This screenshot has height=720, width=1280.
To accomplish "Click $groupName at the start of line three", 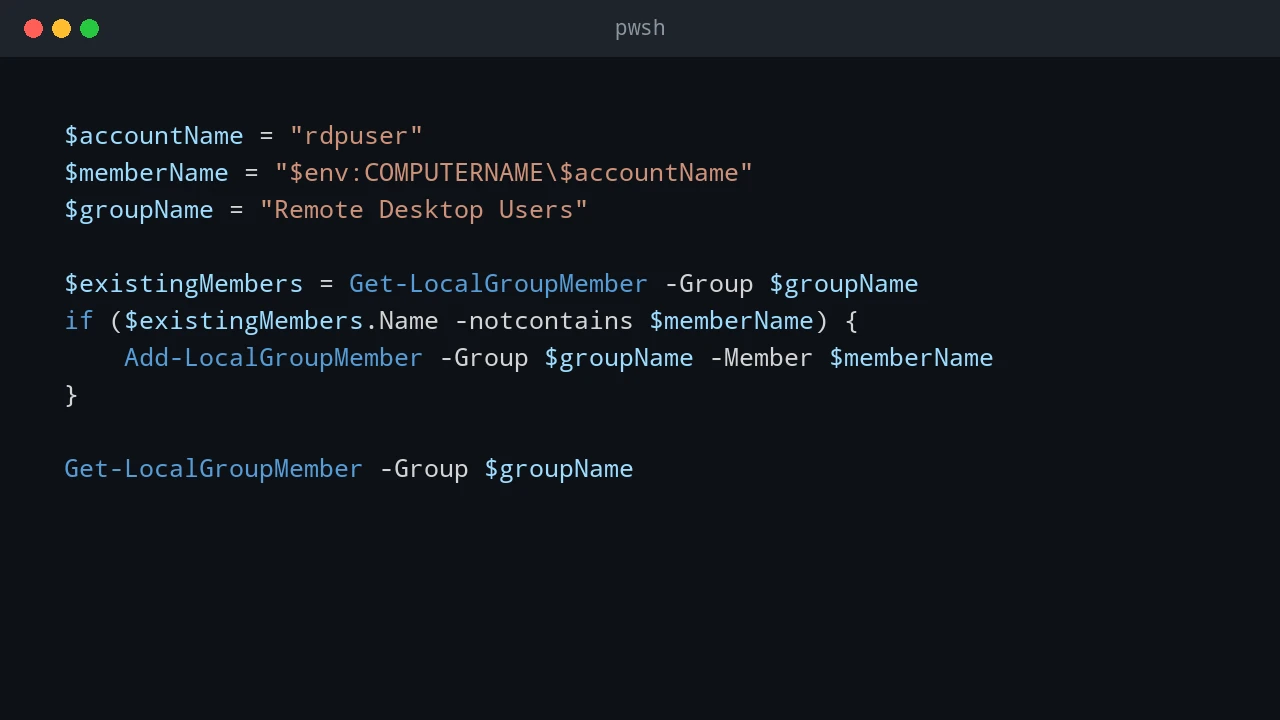I will (139, 209).
